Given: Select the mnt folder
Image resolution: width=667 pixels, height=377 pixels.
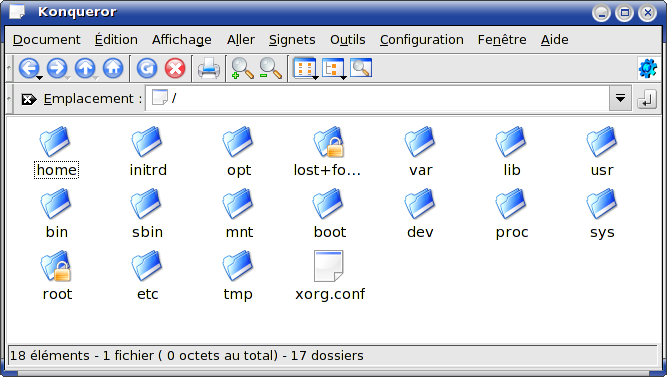Looking at the screenshot, I should pyautogui.click(x=239, y=214).
